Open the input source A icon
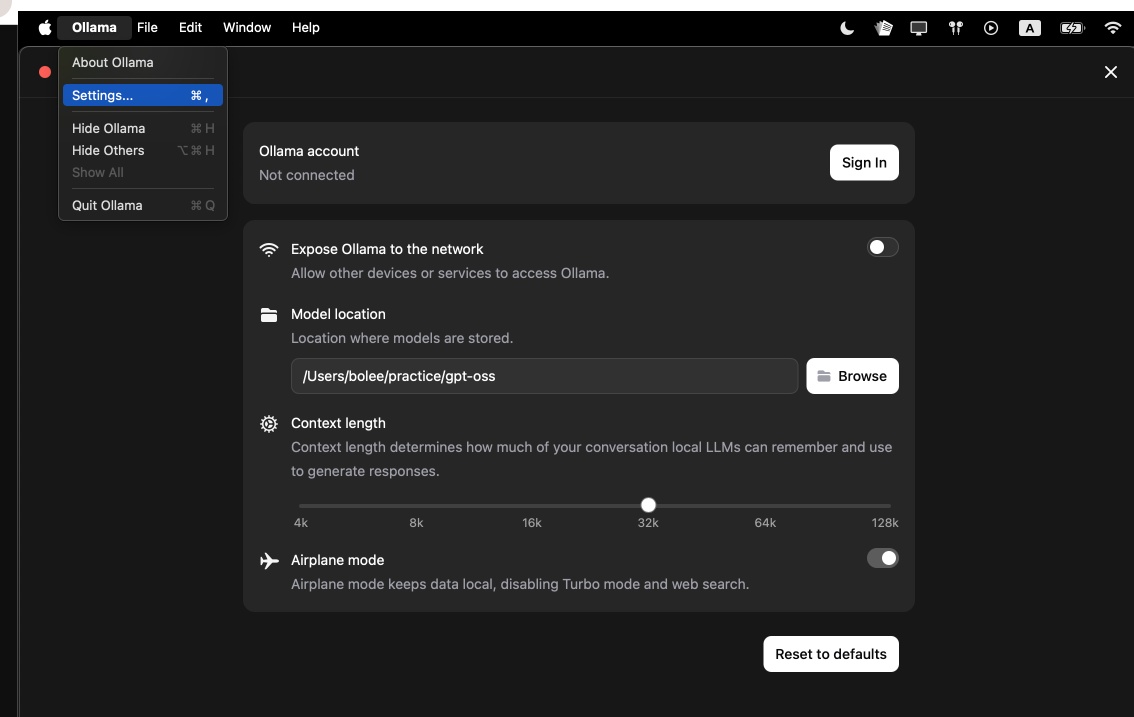Image resolution: width=1134 pixels, height=717 pixels. 1030,27
